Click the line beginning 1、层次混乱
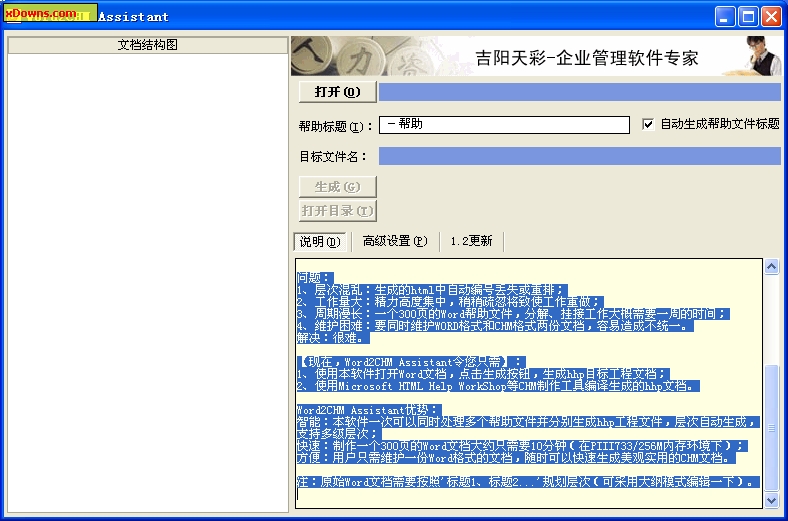Screen dimensions: 788x521 pos(432,290)
